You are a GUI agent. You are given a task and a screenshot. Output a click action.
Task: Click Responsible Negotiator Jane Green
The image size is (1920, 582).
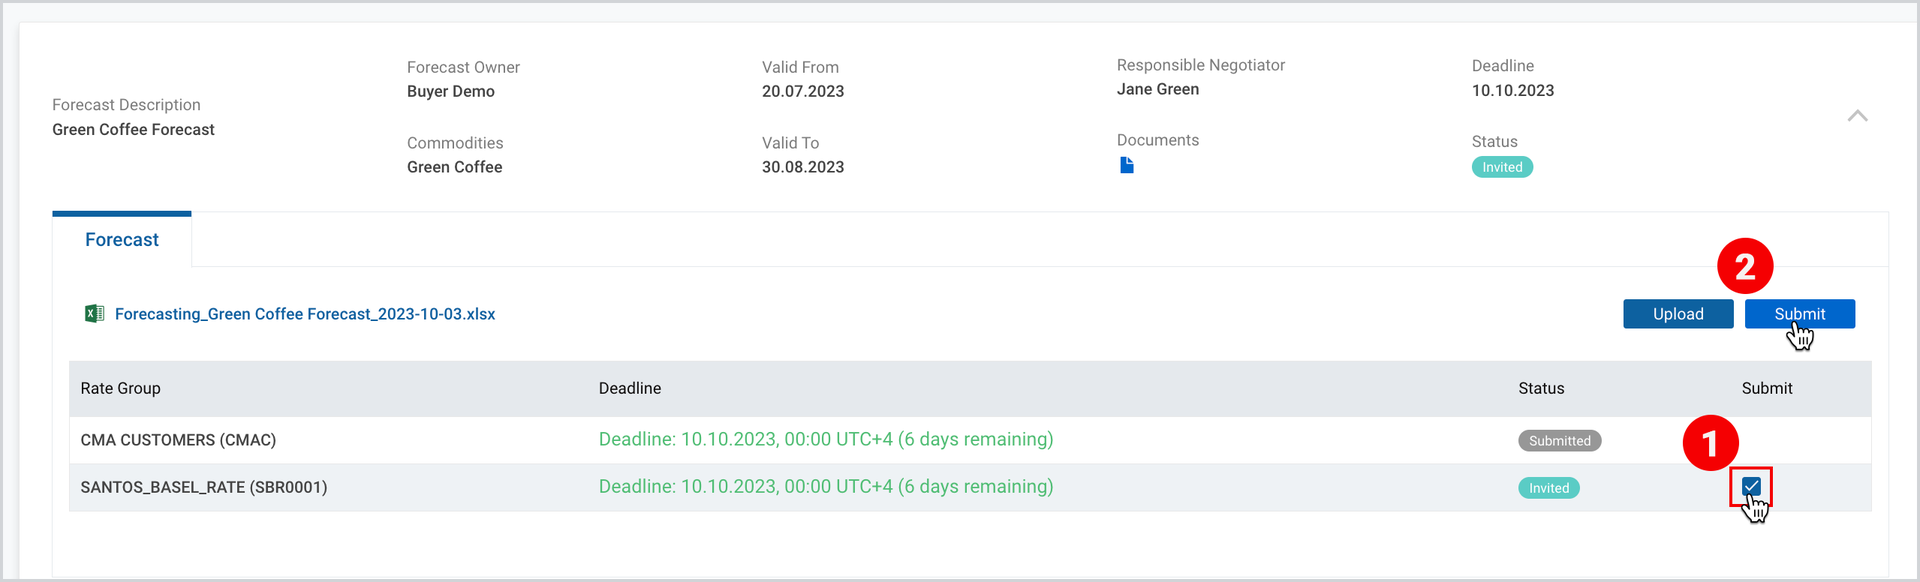1158,89
